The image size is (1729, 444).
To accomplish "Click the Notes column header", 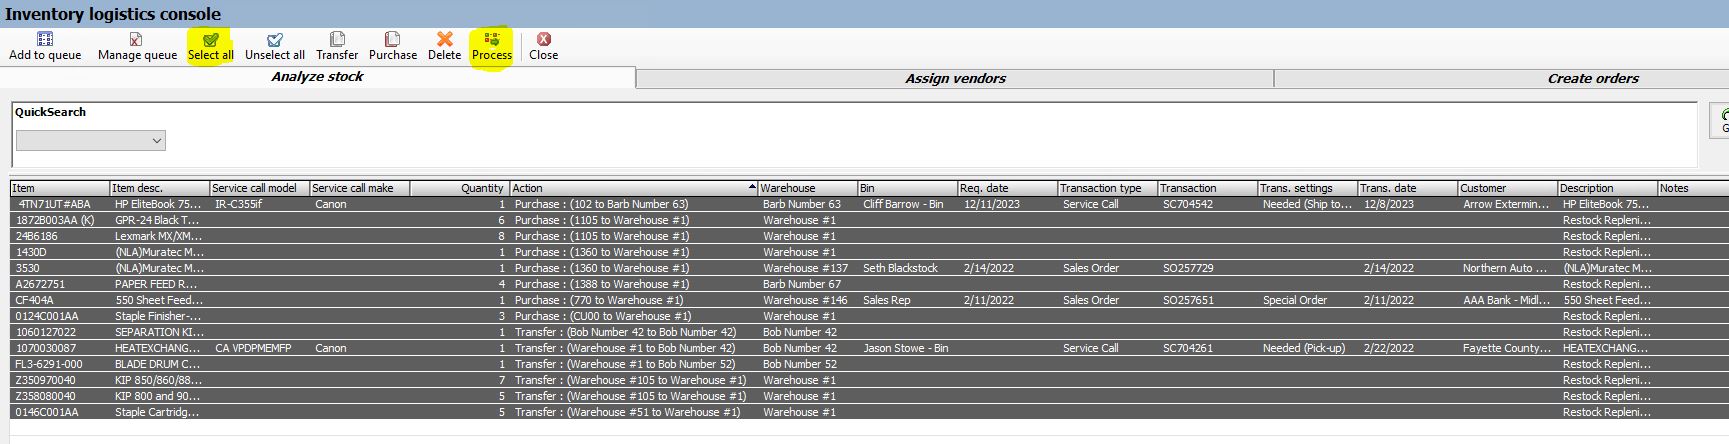I will click(x=1692, y=188).
